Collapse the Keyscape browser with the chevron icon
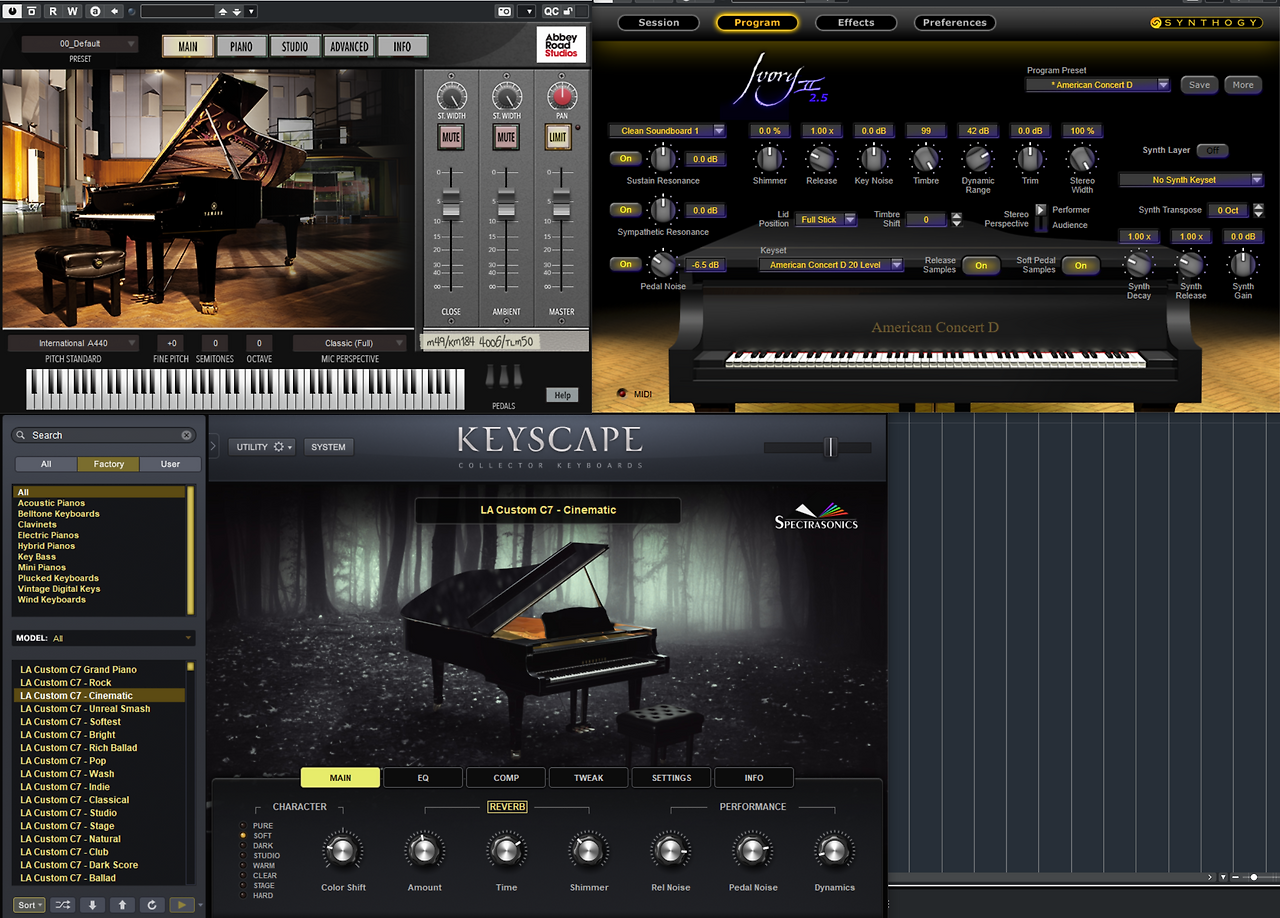Viewport: 1280px width, 918px height. [x=214, y=446]
